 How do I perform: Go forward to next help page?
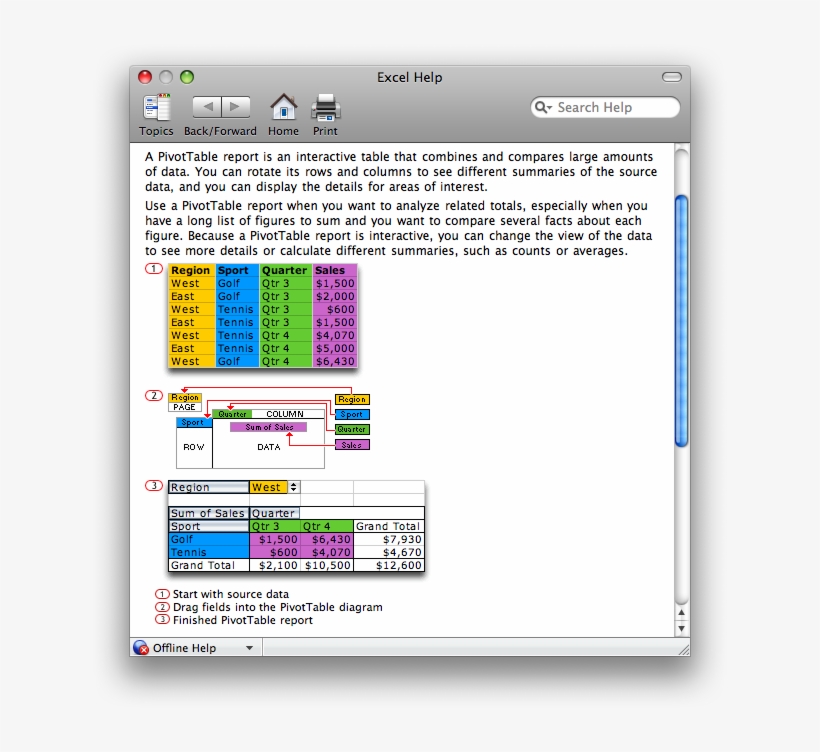coord(236,107)
